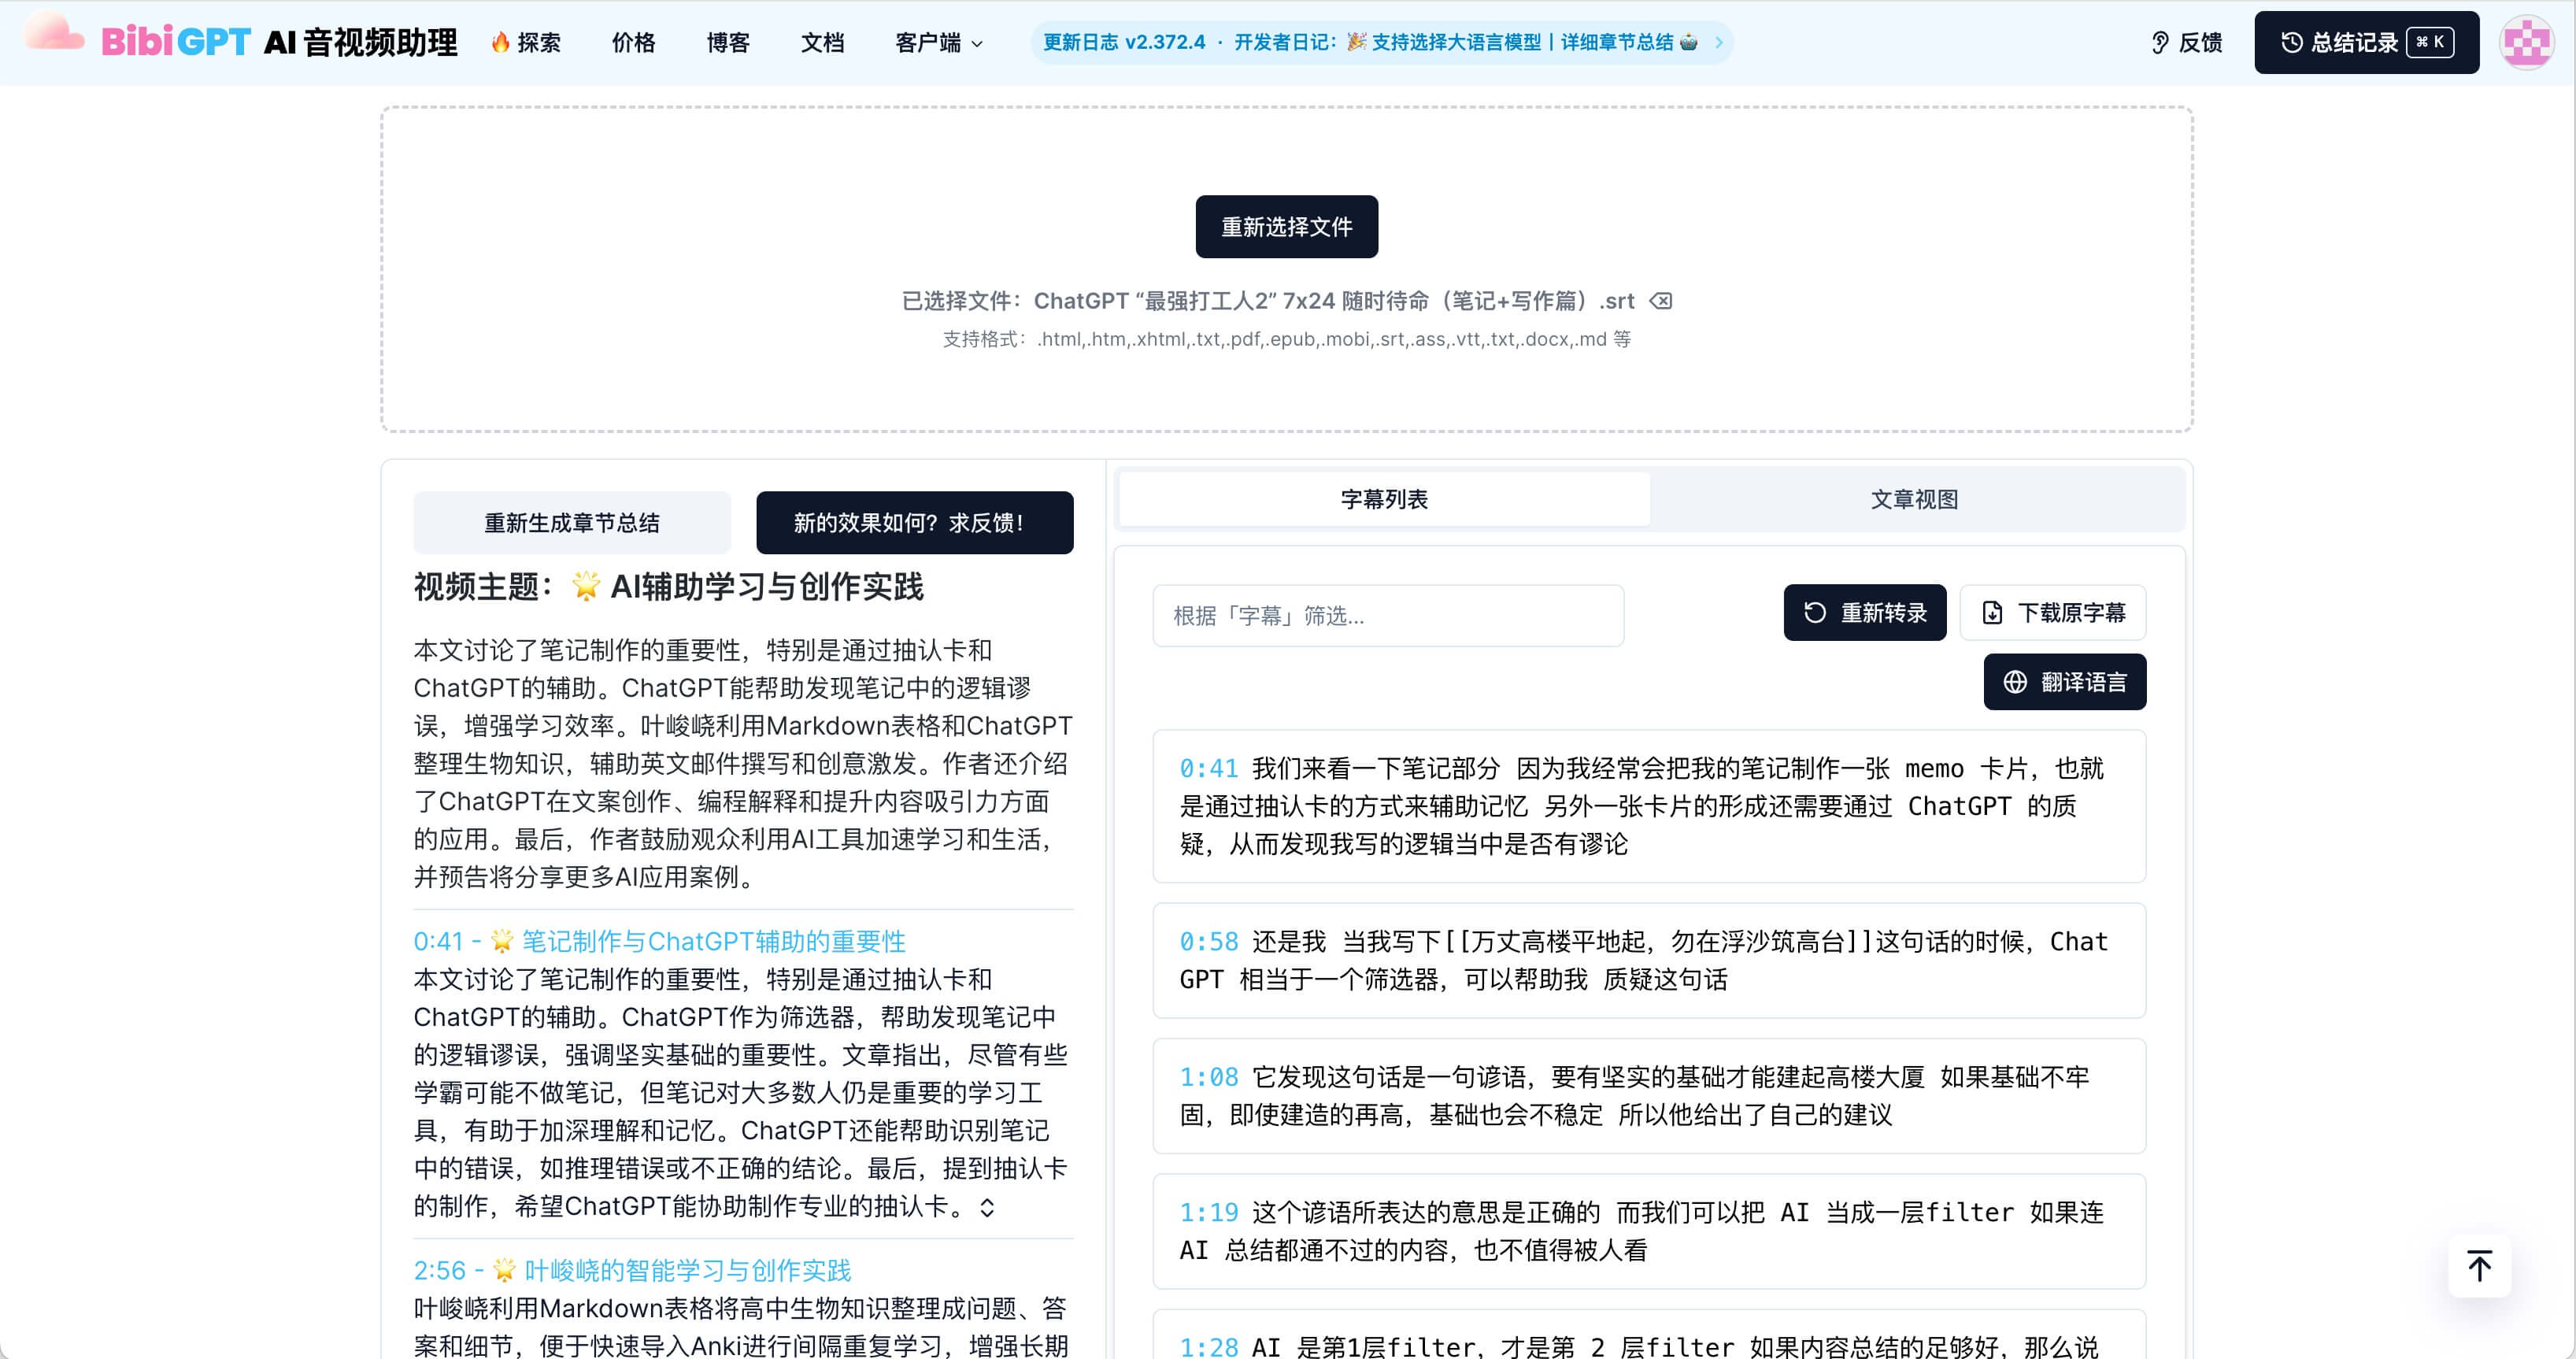This screenshot has width=2576, height=1359.
Task: Download original subtitles via 下载原字幕
Action: pyautogui.click(x=2052, y=613)
